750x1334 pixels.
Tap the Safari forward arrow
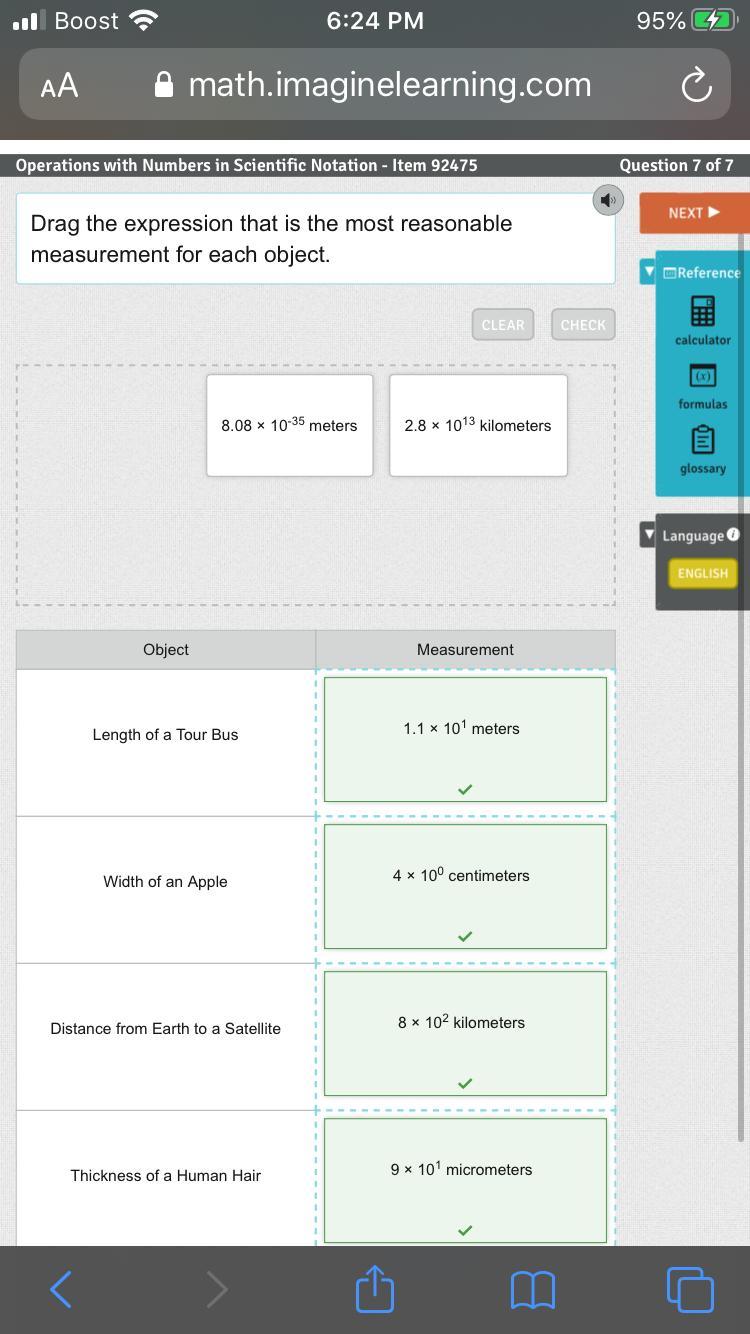click(217, 1289)
